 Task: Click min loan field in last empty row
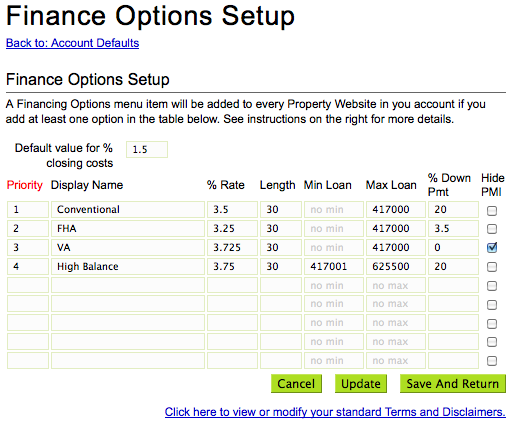click(334, 361)
